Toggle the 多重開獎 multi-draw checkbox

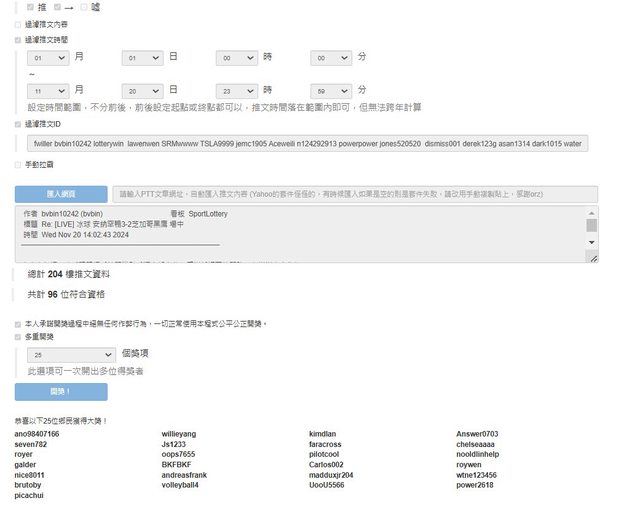click(18, 338)
